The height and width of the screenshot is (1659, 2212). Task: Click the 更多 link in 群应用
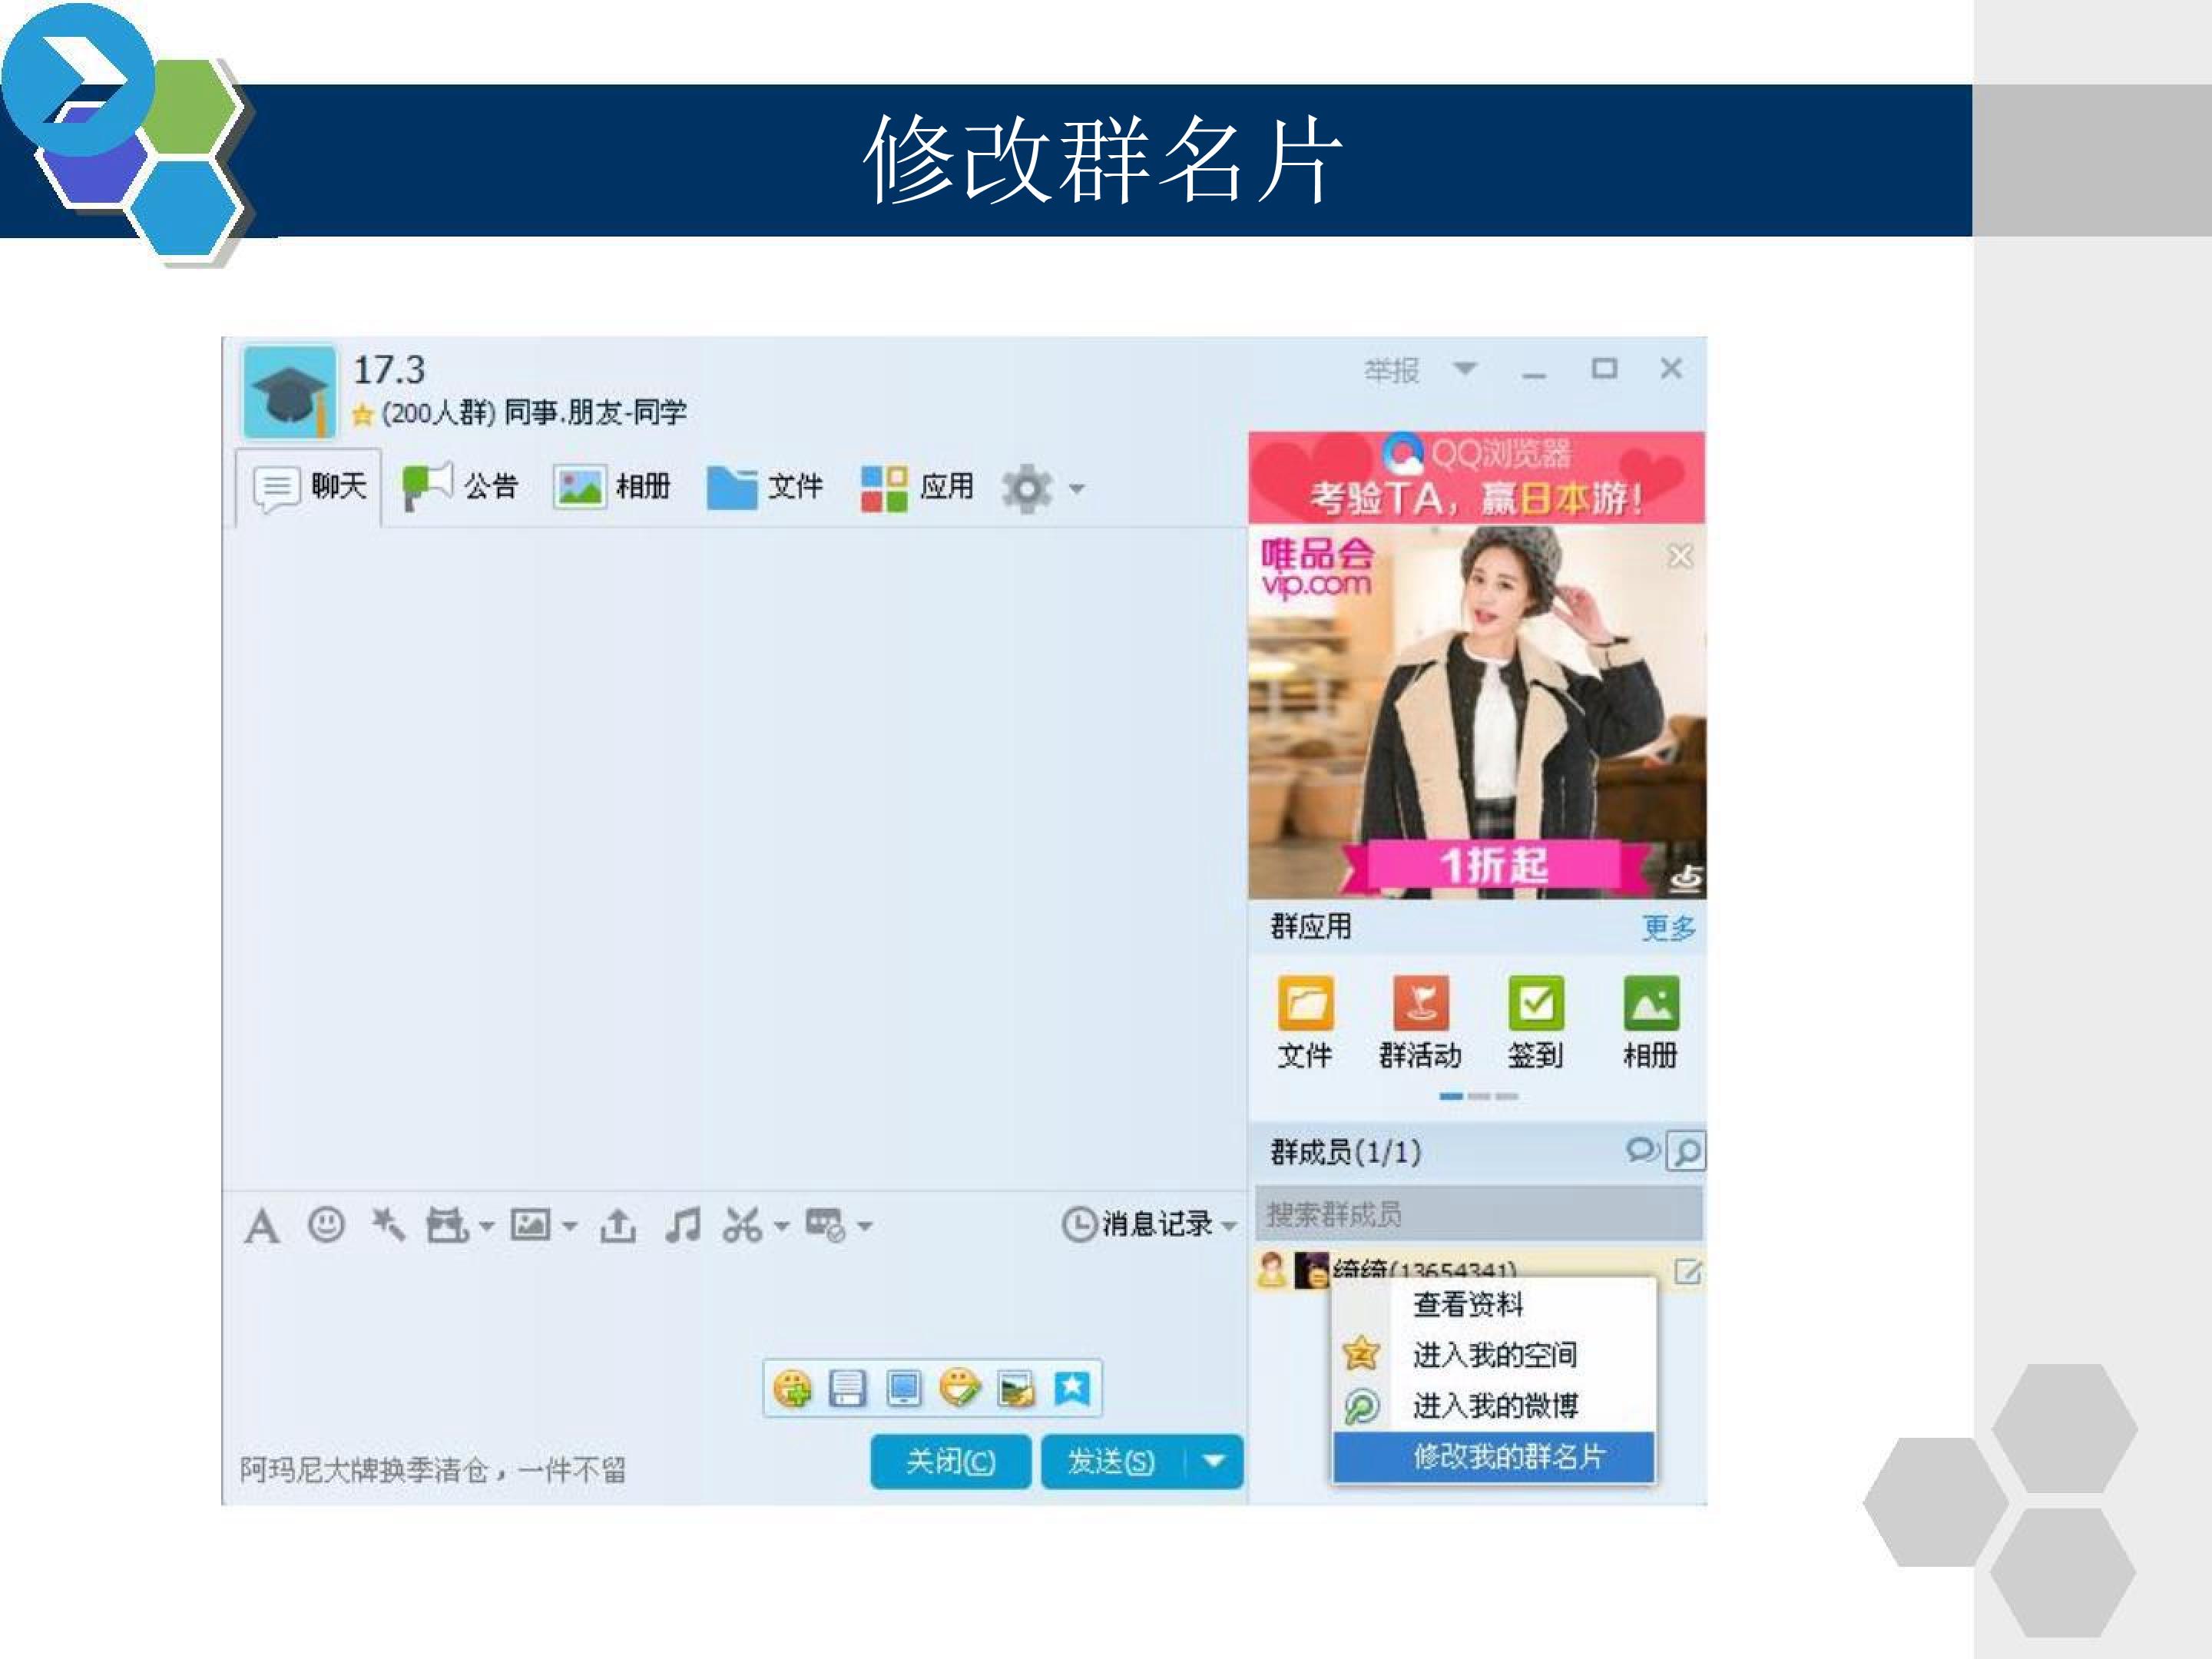tap(1668, 928)
